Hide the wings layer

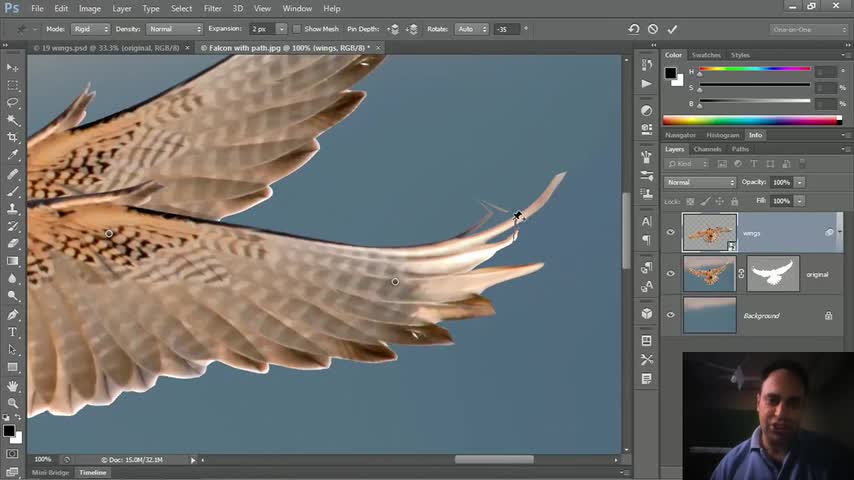click(x=671, y=233)
